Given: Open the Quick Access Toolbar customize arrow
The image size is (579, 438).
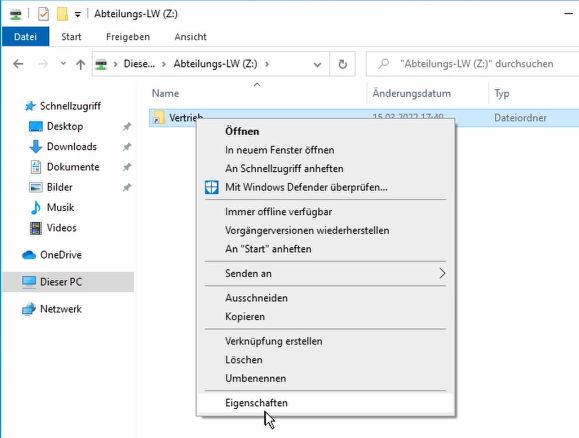Looking at the screenshot, I should [x=78, y=14].
